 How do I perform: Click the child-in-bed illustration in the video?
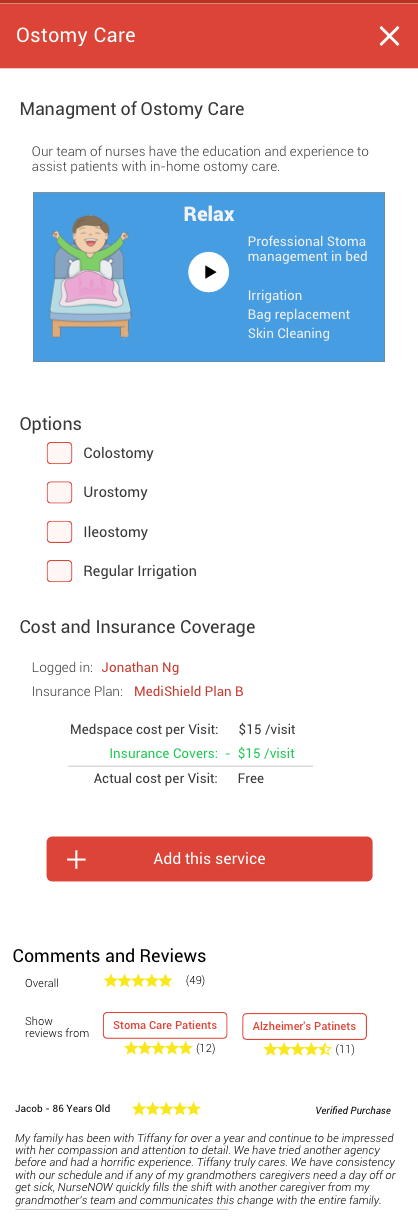point(90,277)
